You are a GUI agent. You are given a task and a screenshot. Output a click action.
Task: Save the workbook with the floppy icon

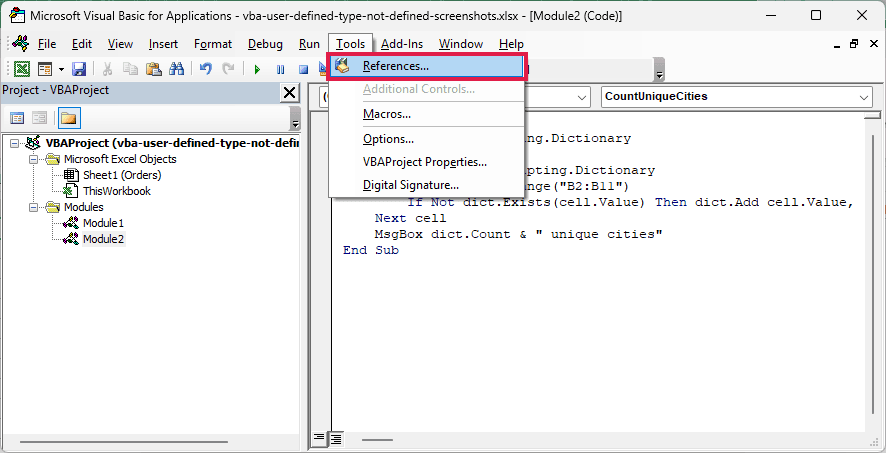(x=79, y=69)
